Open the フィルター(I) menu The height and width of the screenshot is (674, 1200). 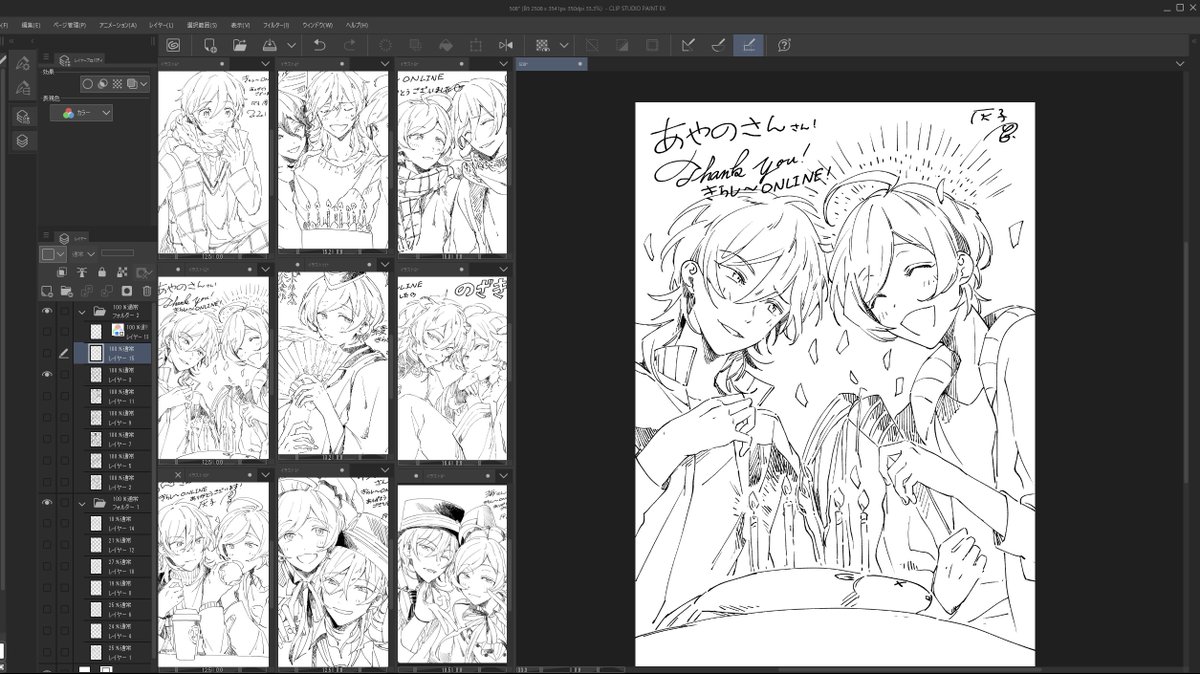click(275, 24)
